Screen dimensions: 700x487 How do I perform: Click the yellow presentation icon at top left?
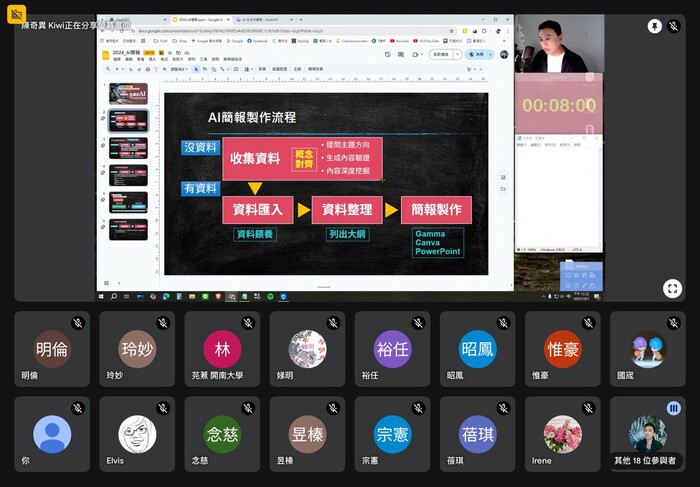16,15
